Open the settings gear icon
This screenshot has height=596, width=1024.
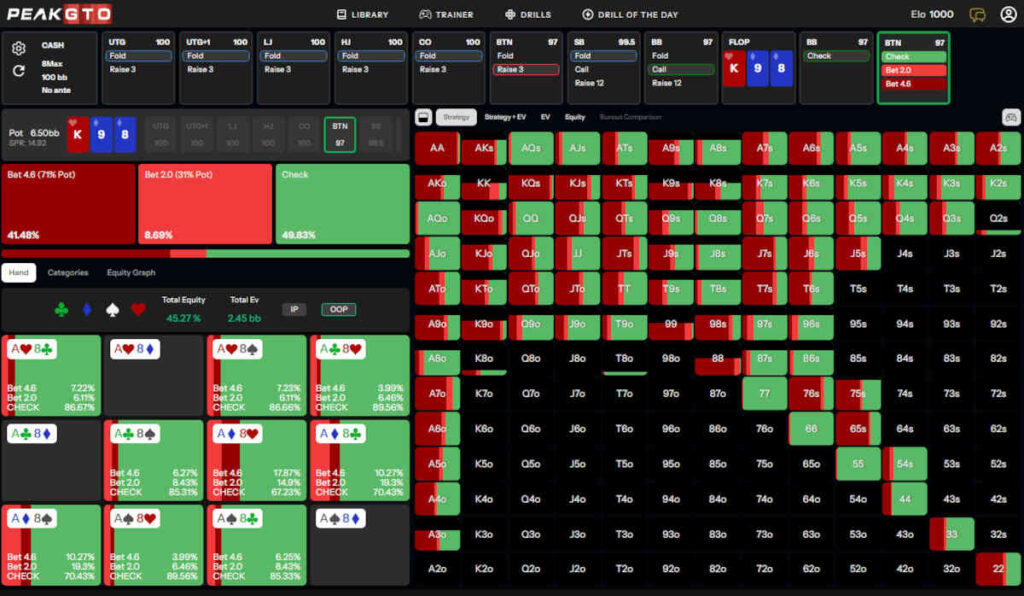(19, 49)
